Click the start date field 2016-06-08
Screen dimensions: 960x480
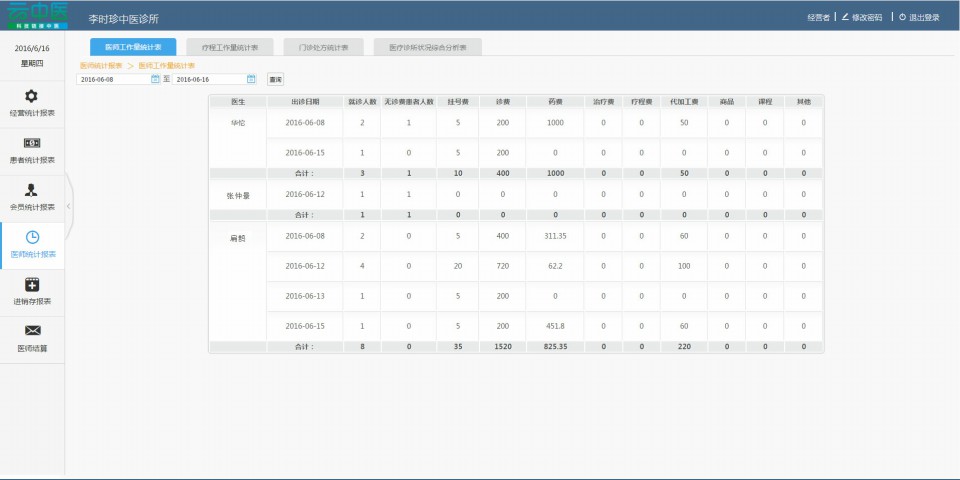[112, 79]
